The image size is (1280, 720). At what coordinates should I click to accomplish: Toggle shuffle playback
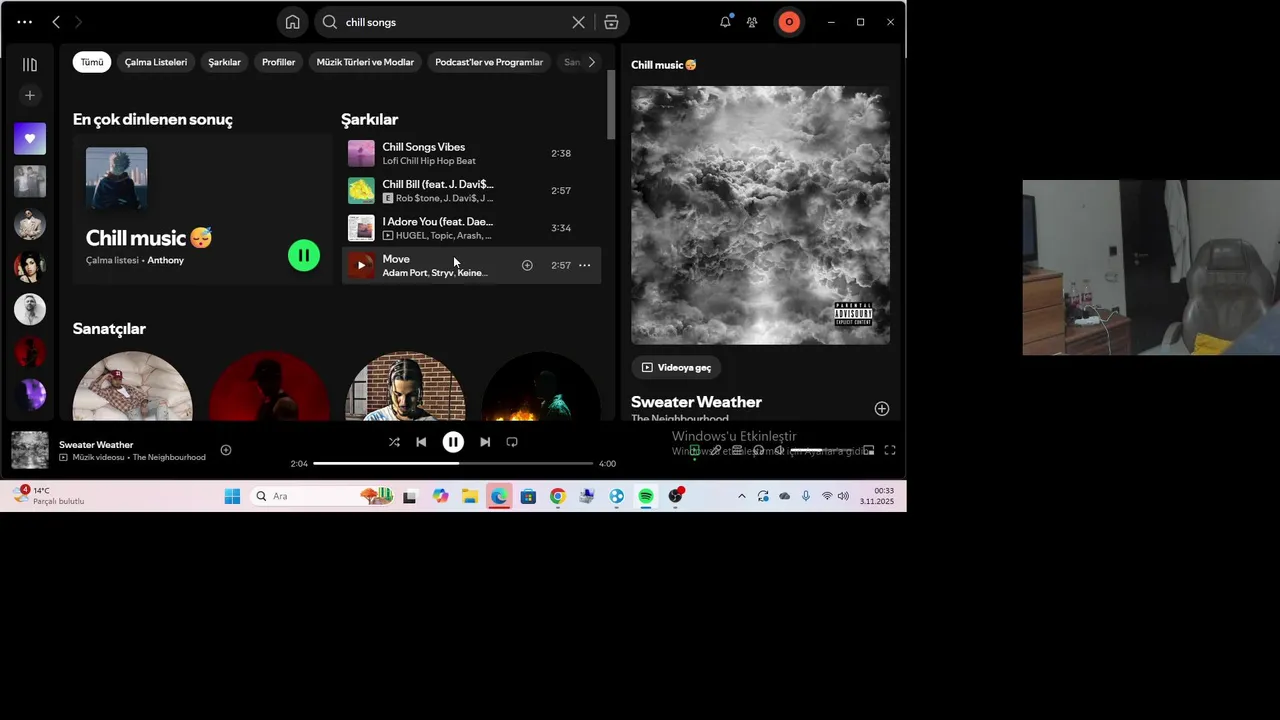tap(394, 442)
